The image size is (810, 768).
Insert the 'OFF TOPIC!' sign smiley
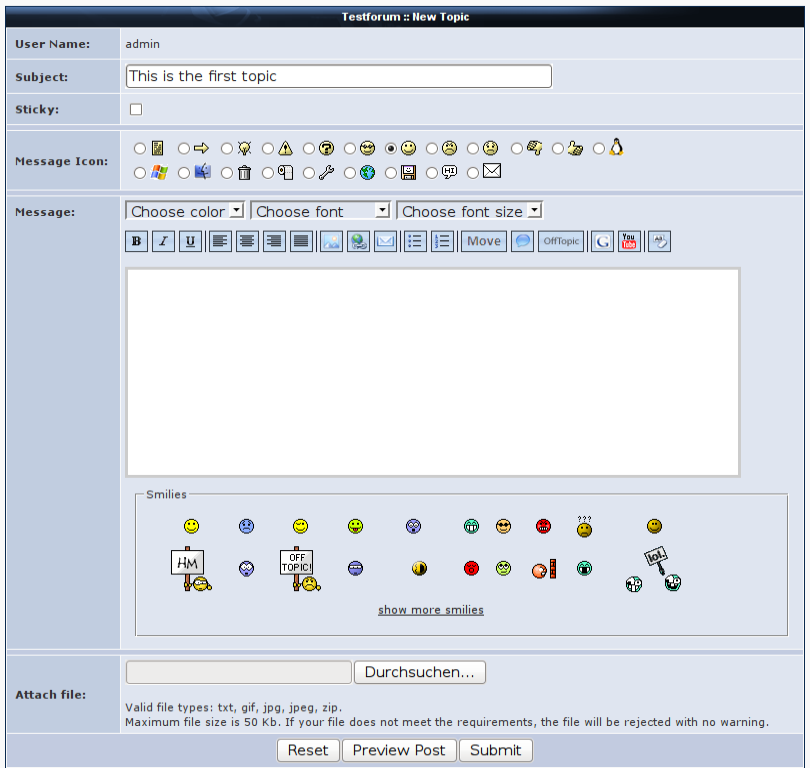click(x=298, y=570)
